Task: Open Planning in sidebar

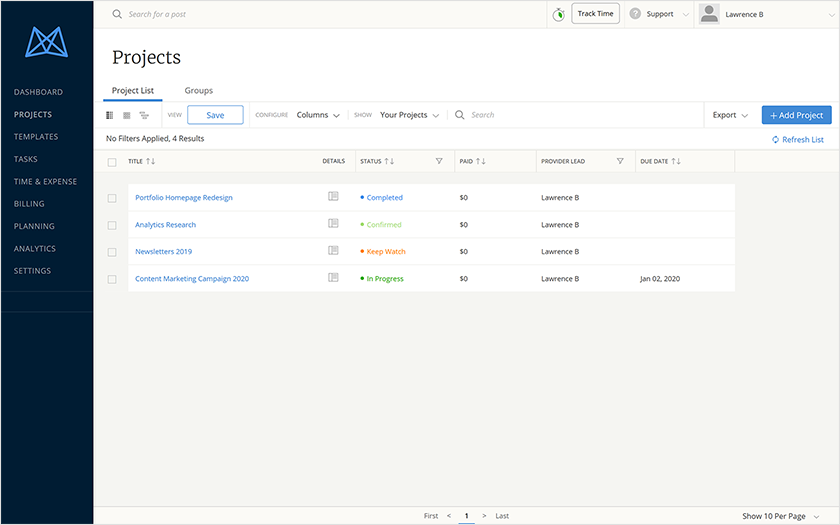Action: (34, 226)
